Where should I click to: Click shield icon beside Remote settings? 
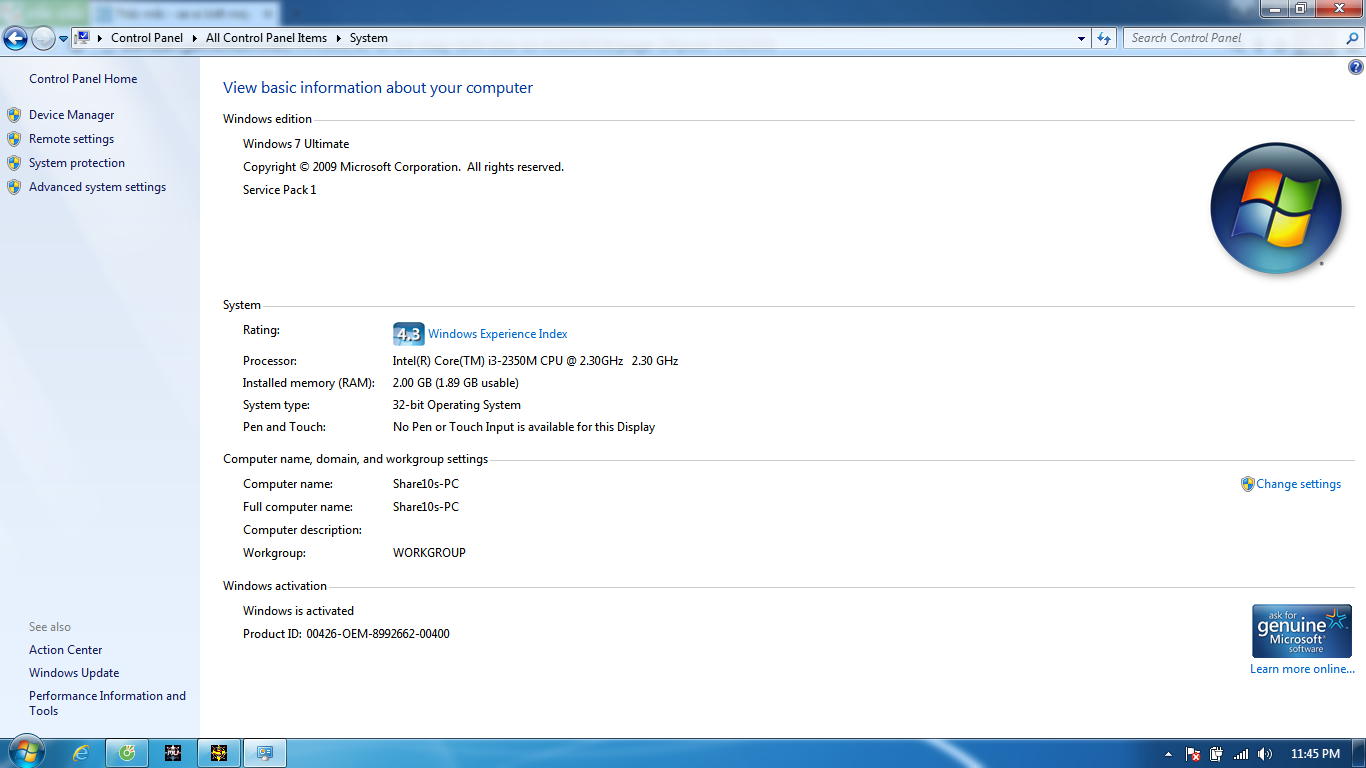point(14,139)
